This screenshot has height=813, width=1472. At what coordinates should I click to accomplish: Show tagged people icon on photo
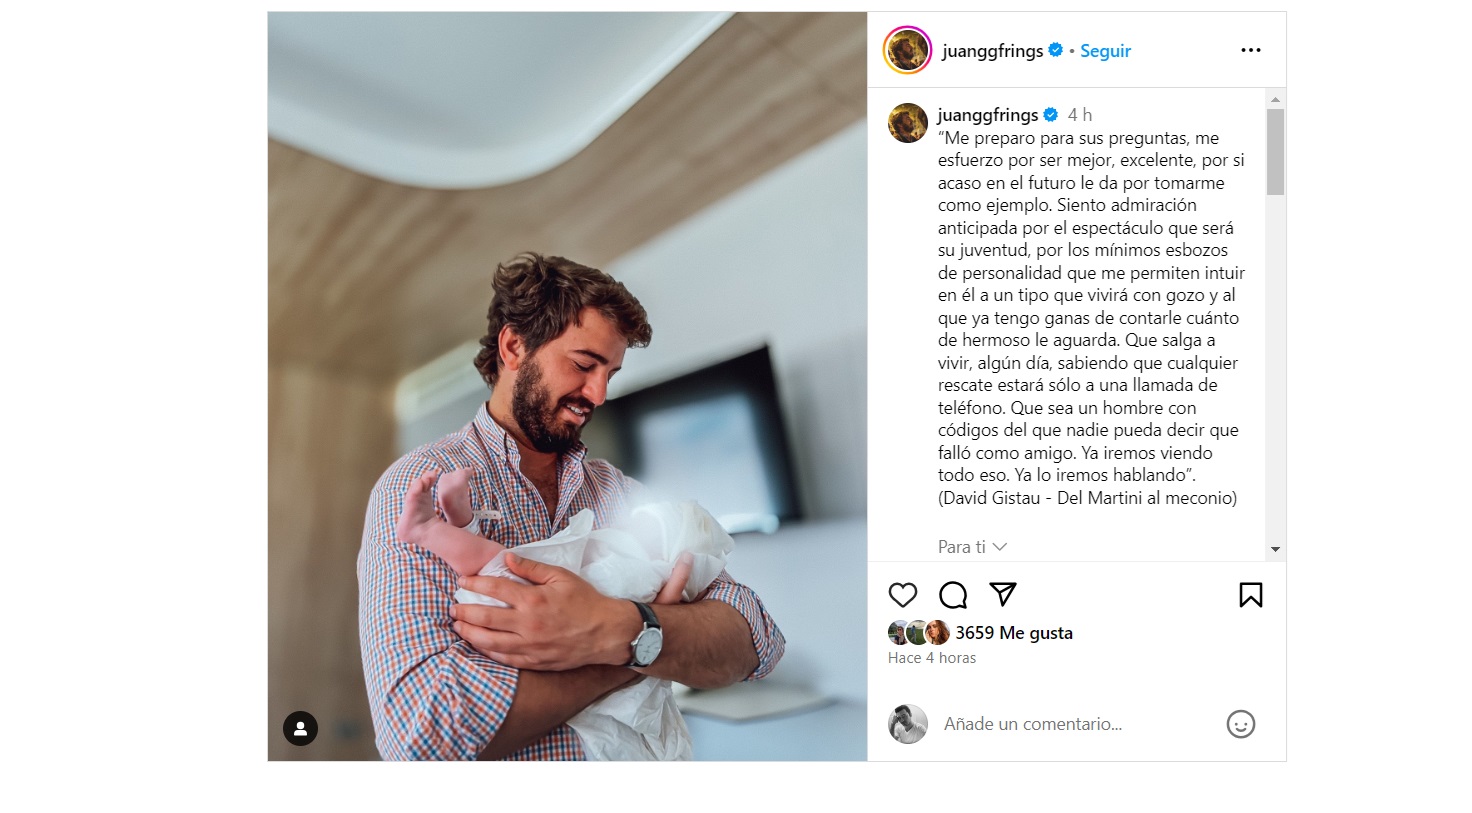point(300,728)
